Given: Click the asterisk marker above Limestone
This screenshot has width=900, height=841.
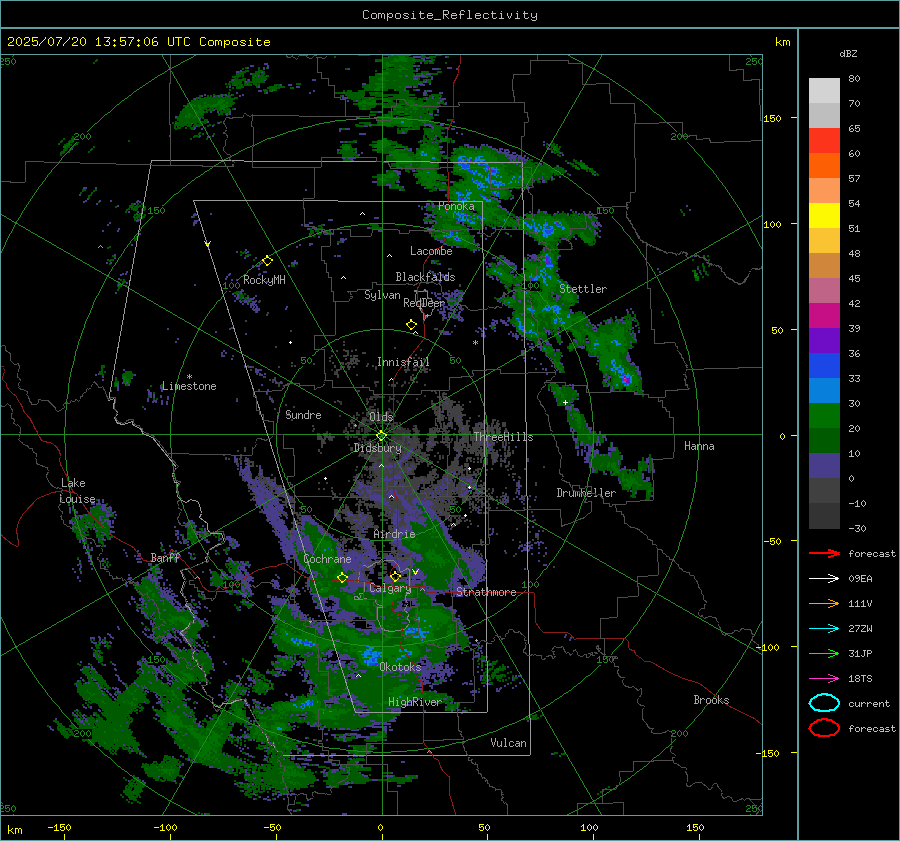Looking at the screenshot, I should click(189, 377).
